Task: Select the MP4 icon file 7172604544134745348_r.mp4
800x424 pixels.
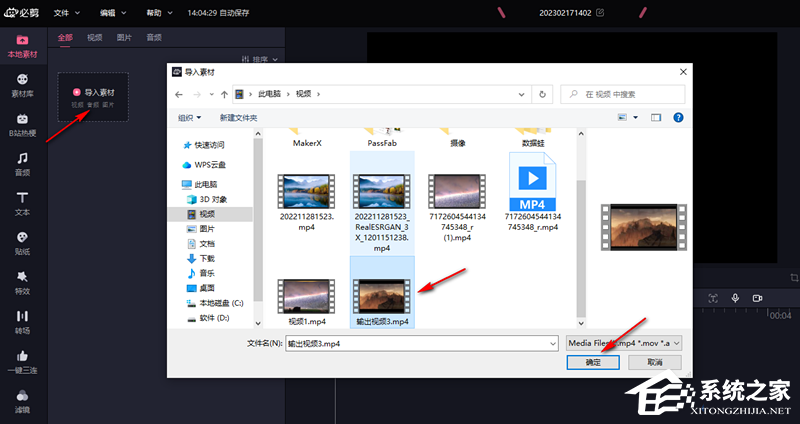Action: click(x=533, y=192)
